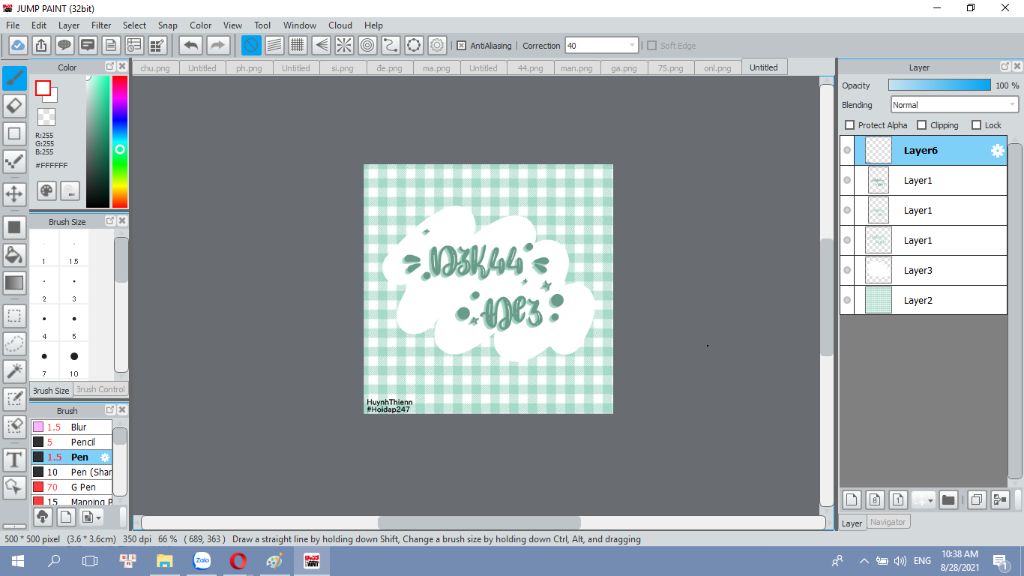Enable the parallel lines snap
The image size is (1024, 576).
[274, 45]
